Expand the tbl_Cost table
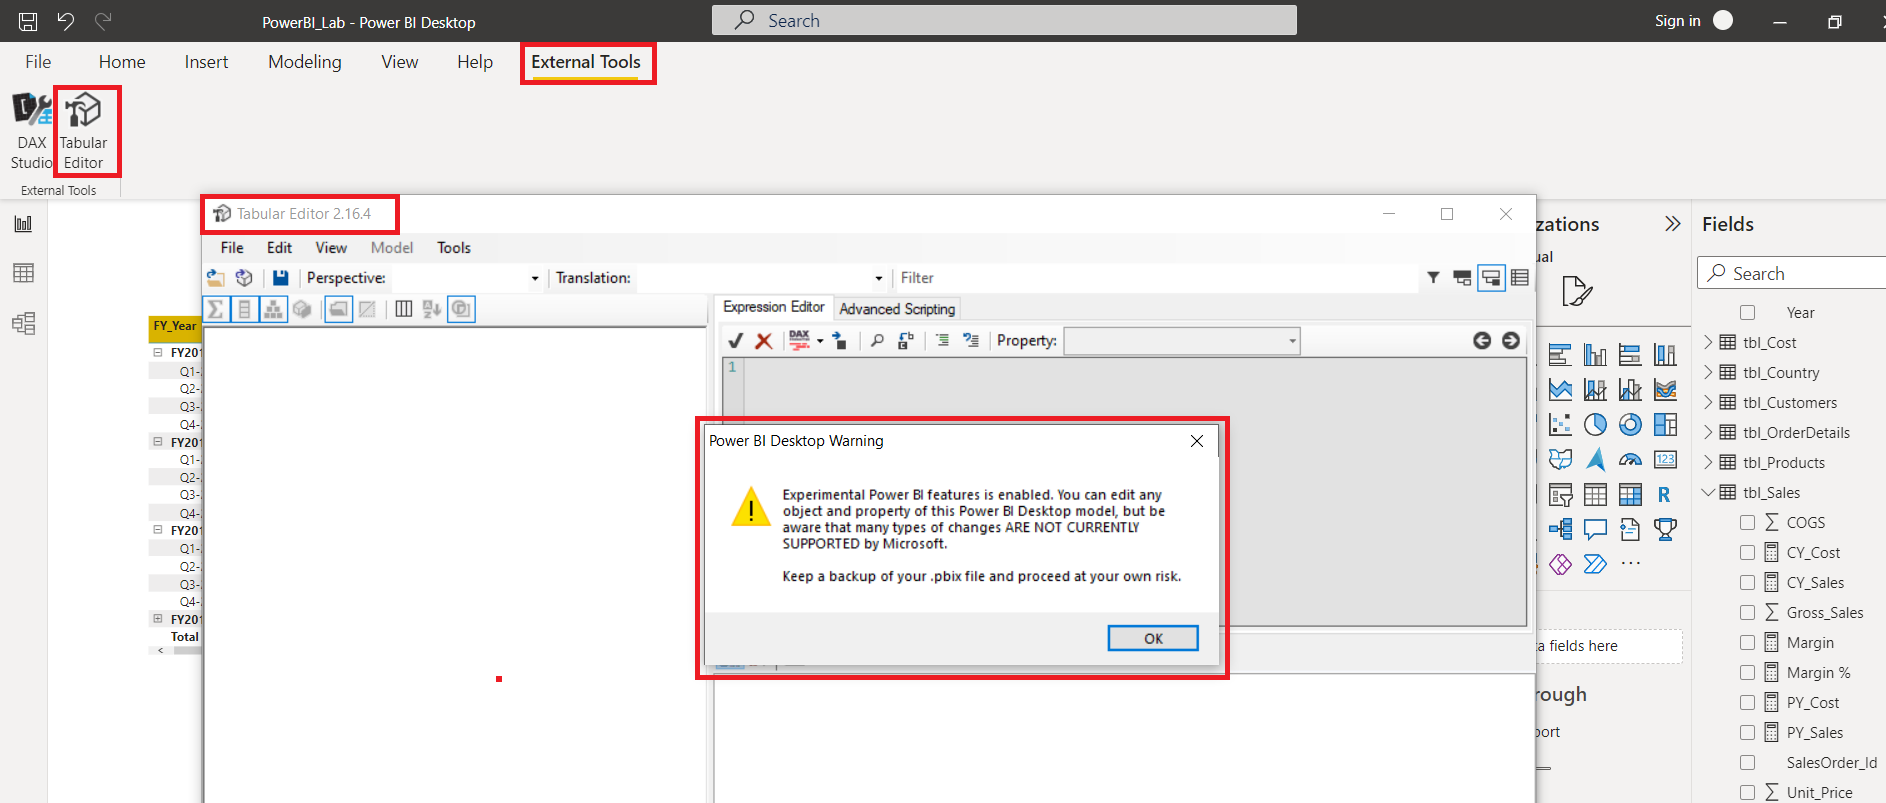Screen dimensions: 1886x803 pos(1708,342)
